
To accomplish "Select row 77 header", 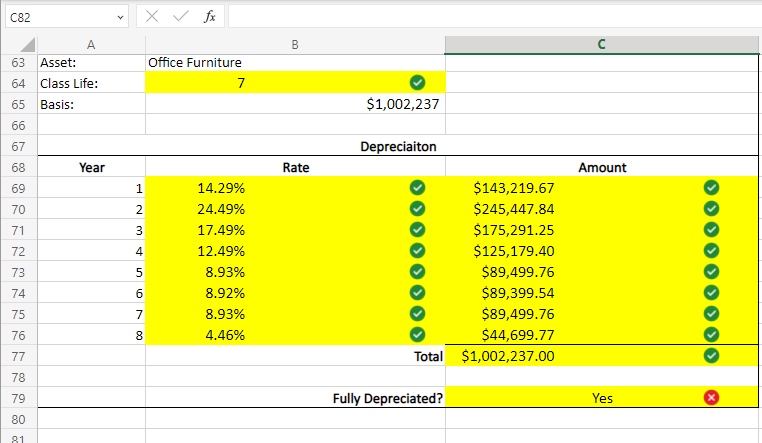I will click(18, 356).
